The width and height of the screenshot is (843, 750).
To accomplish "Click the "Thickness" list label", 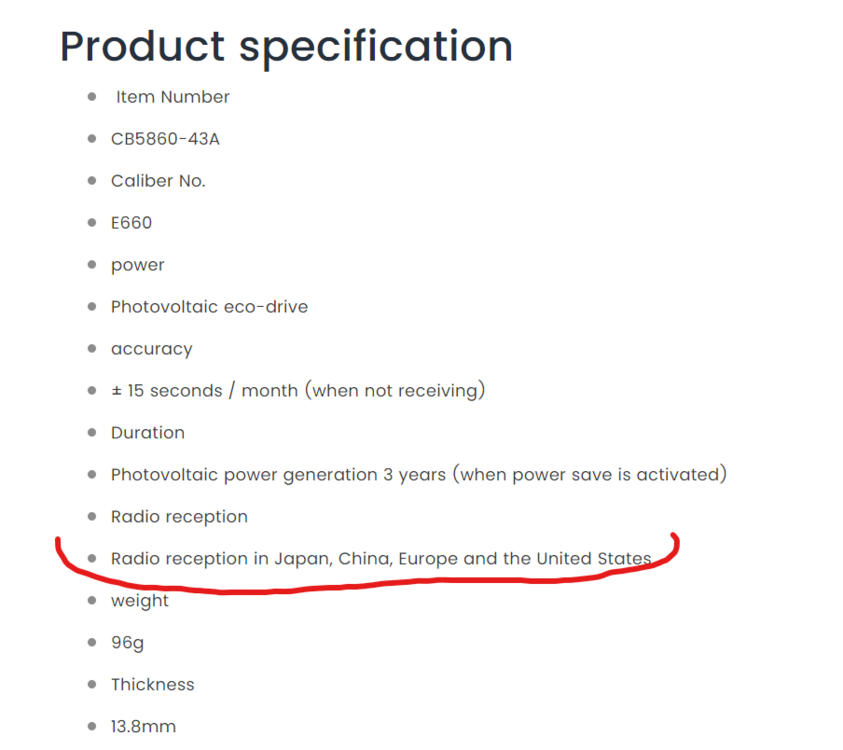I will click(152, 685).
